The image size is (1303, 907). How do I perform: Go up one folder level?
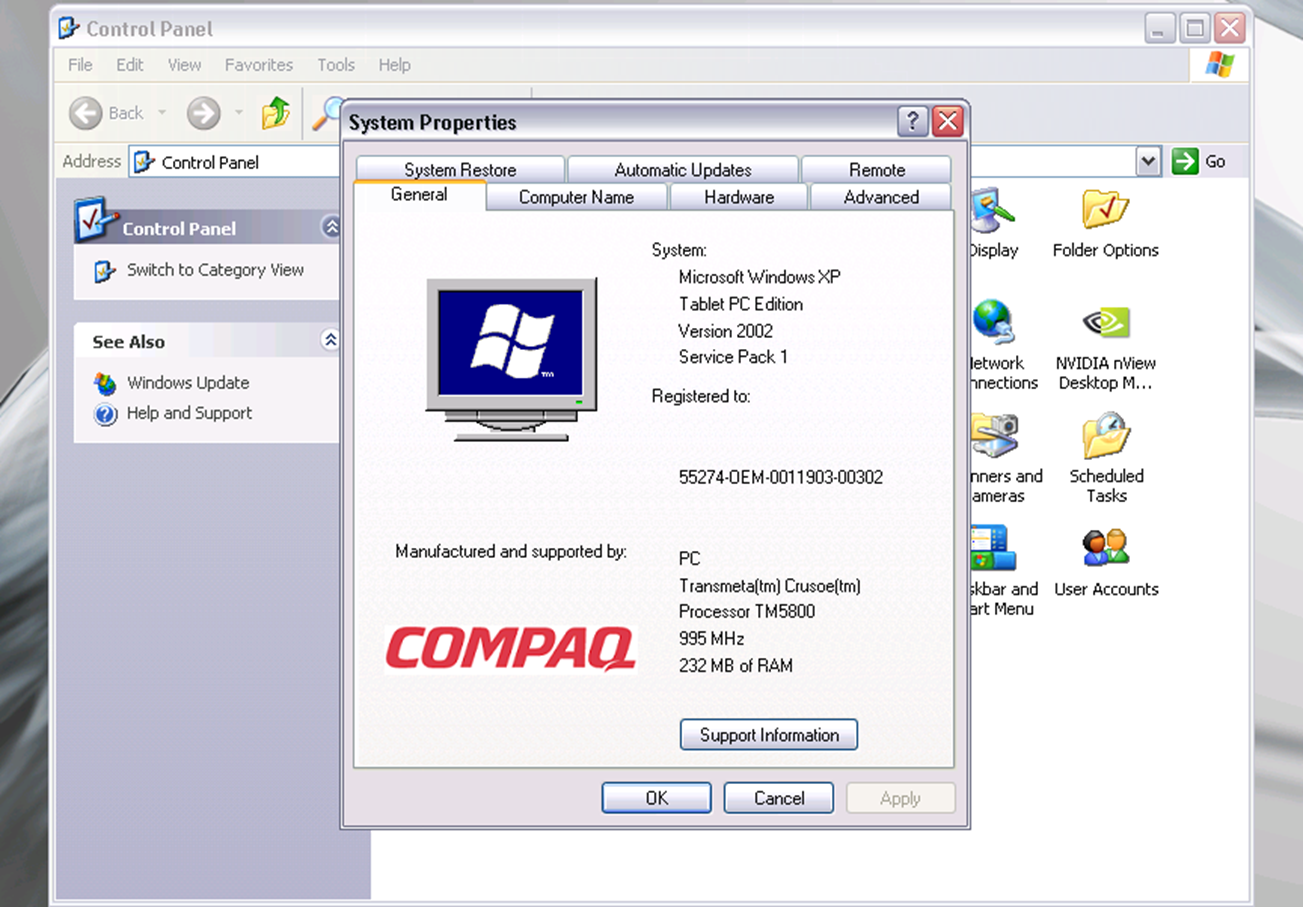tap(275, 113)
